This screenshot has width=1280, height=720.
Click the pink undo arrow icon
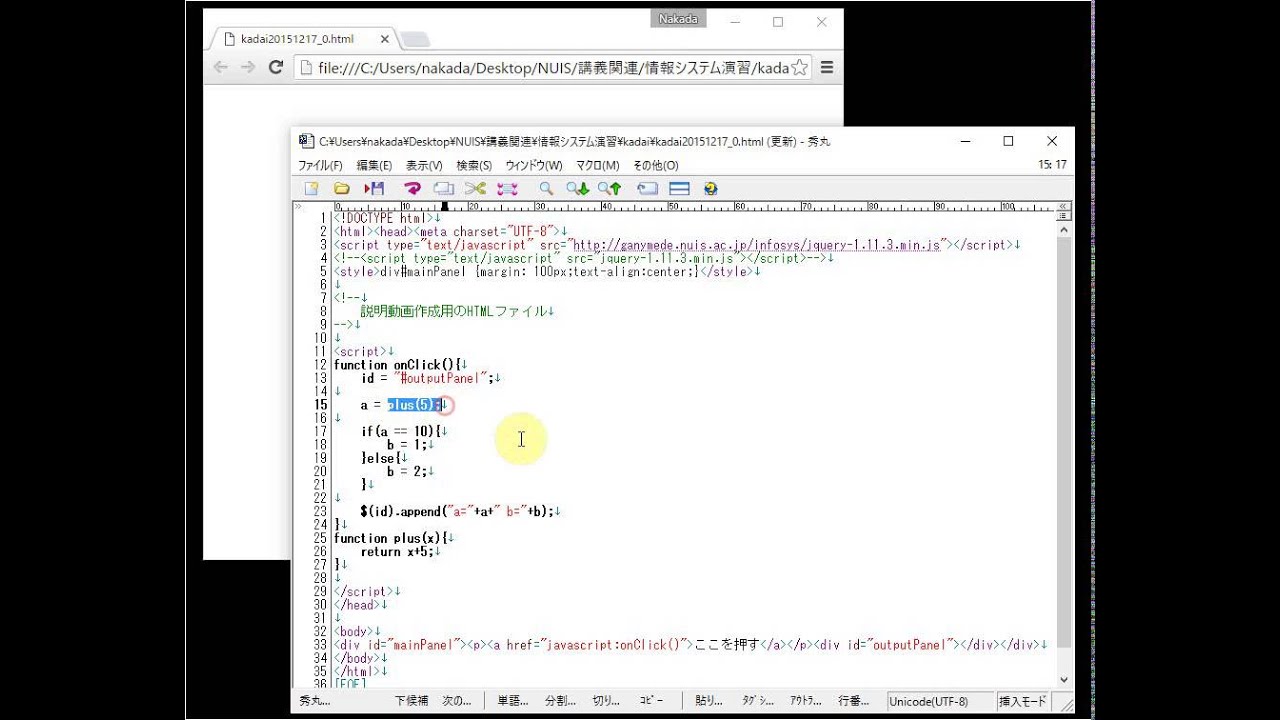pyautogui.click(x=412, y=188)
